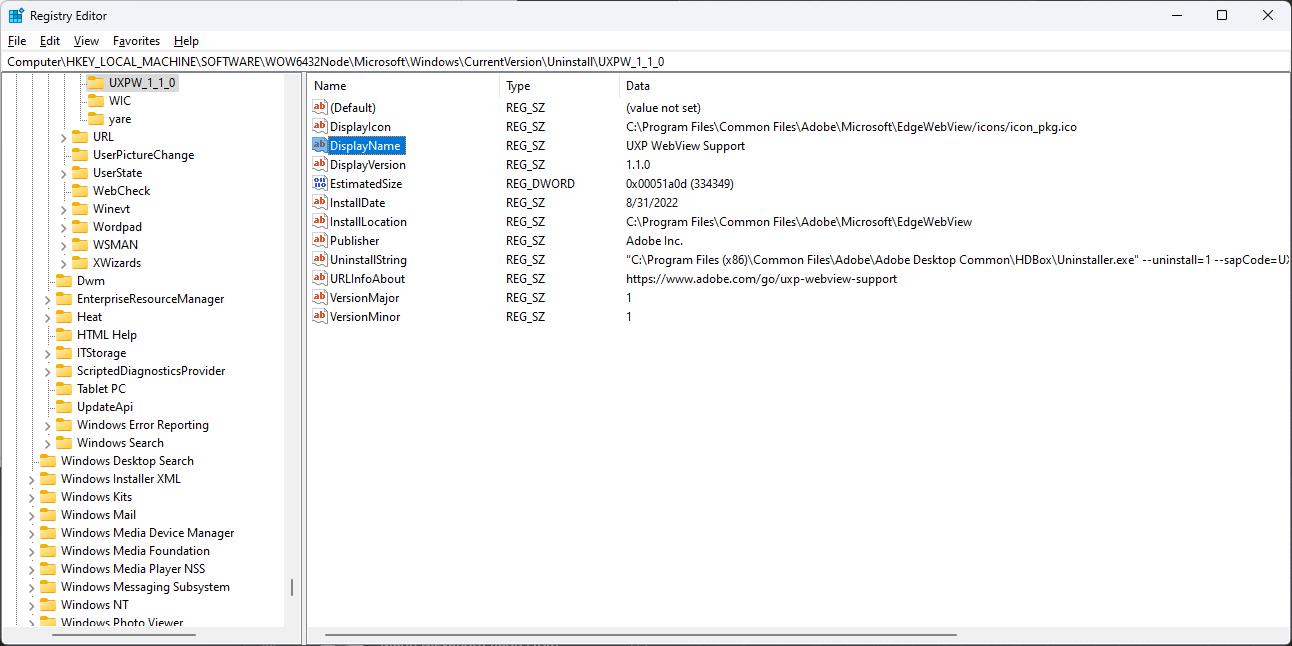Expand the WSMAN key
Viewport: 1292px width, 646px height.
(x=63, y=245)
